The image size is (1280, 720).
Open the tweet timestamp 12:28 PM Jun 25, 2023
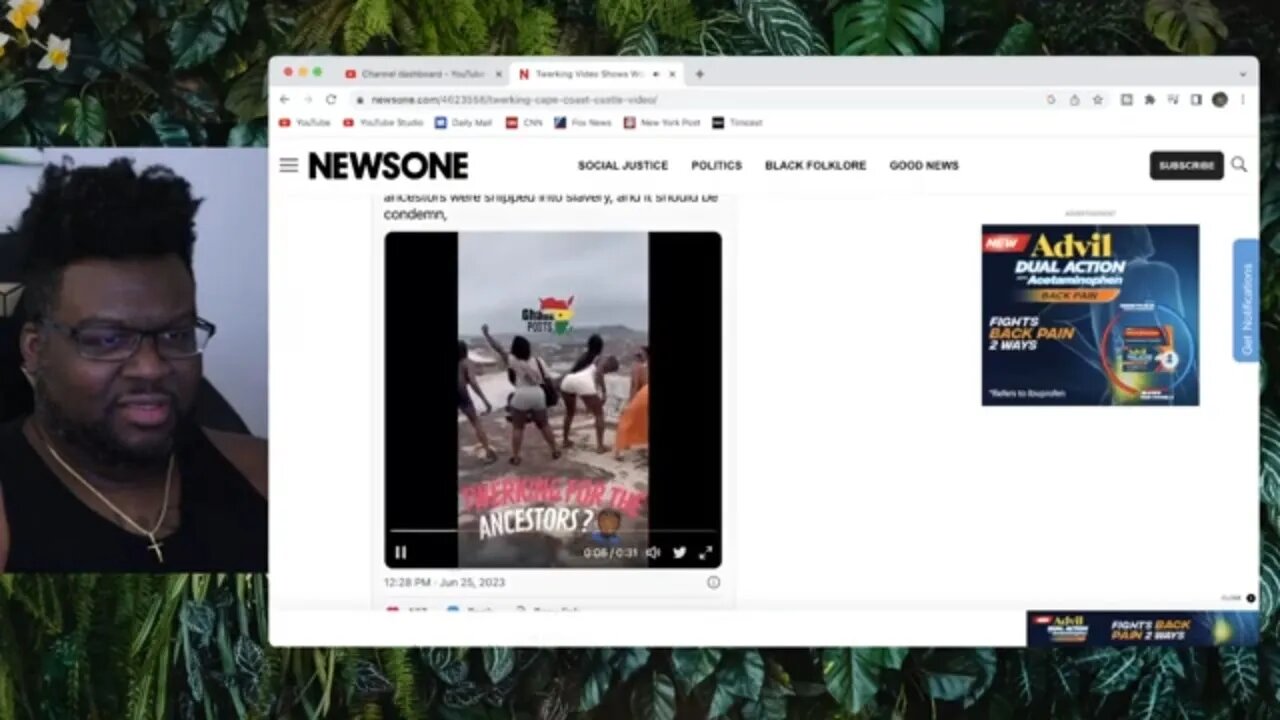[x=444, y=582]
